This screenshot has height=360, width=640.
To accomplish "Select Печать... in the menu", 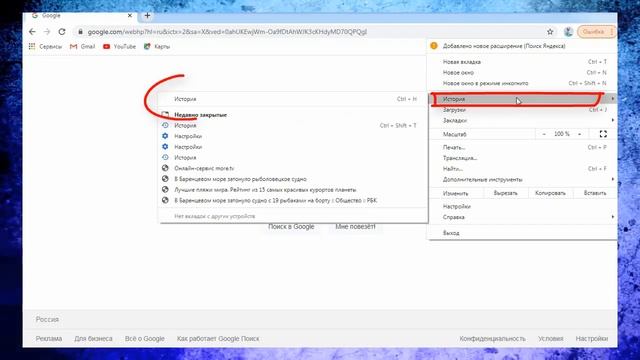I will click(522, 147).
